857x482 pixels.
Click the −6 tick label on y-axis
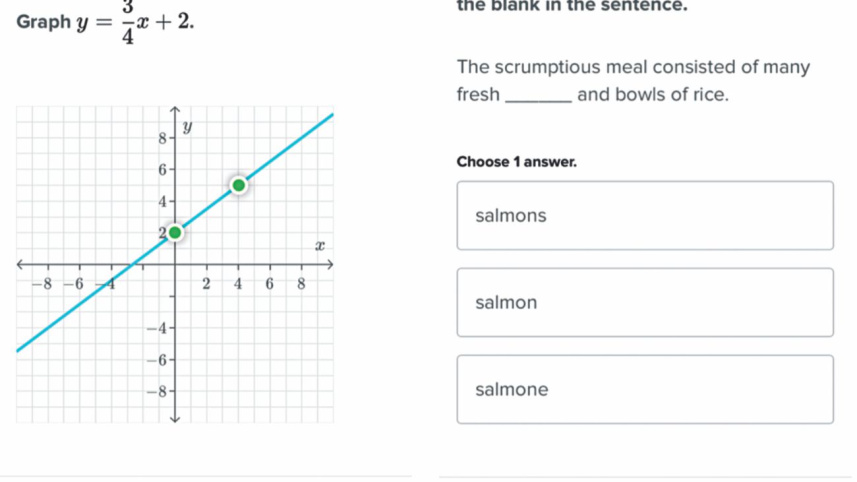[156, 358]
